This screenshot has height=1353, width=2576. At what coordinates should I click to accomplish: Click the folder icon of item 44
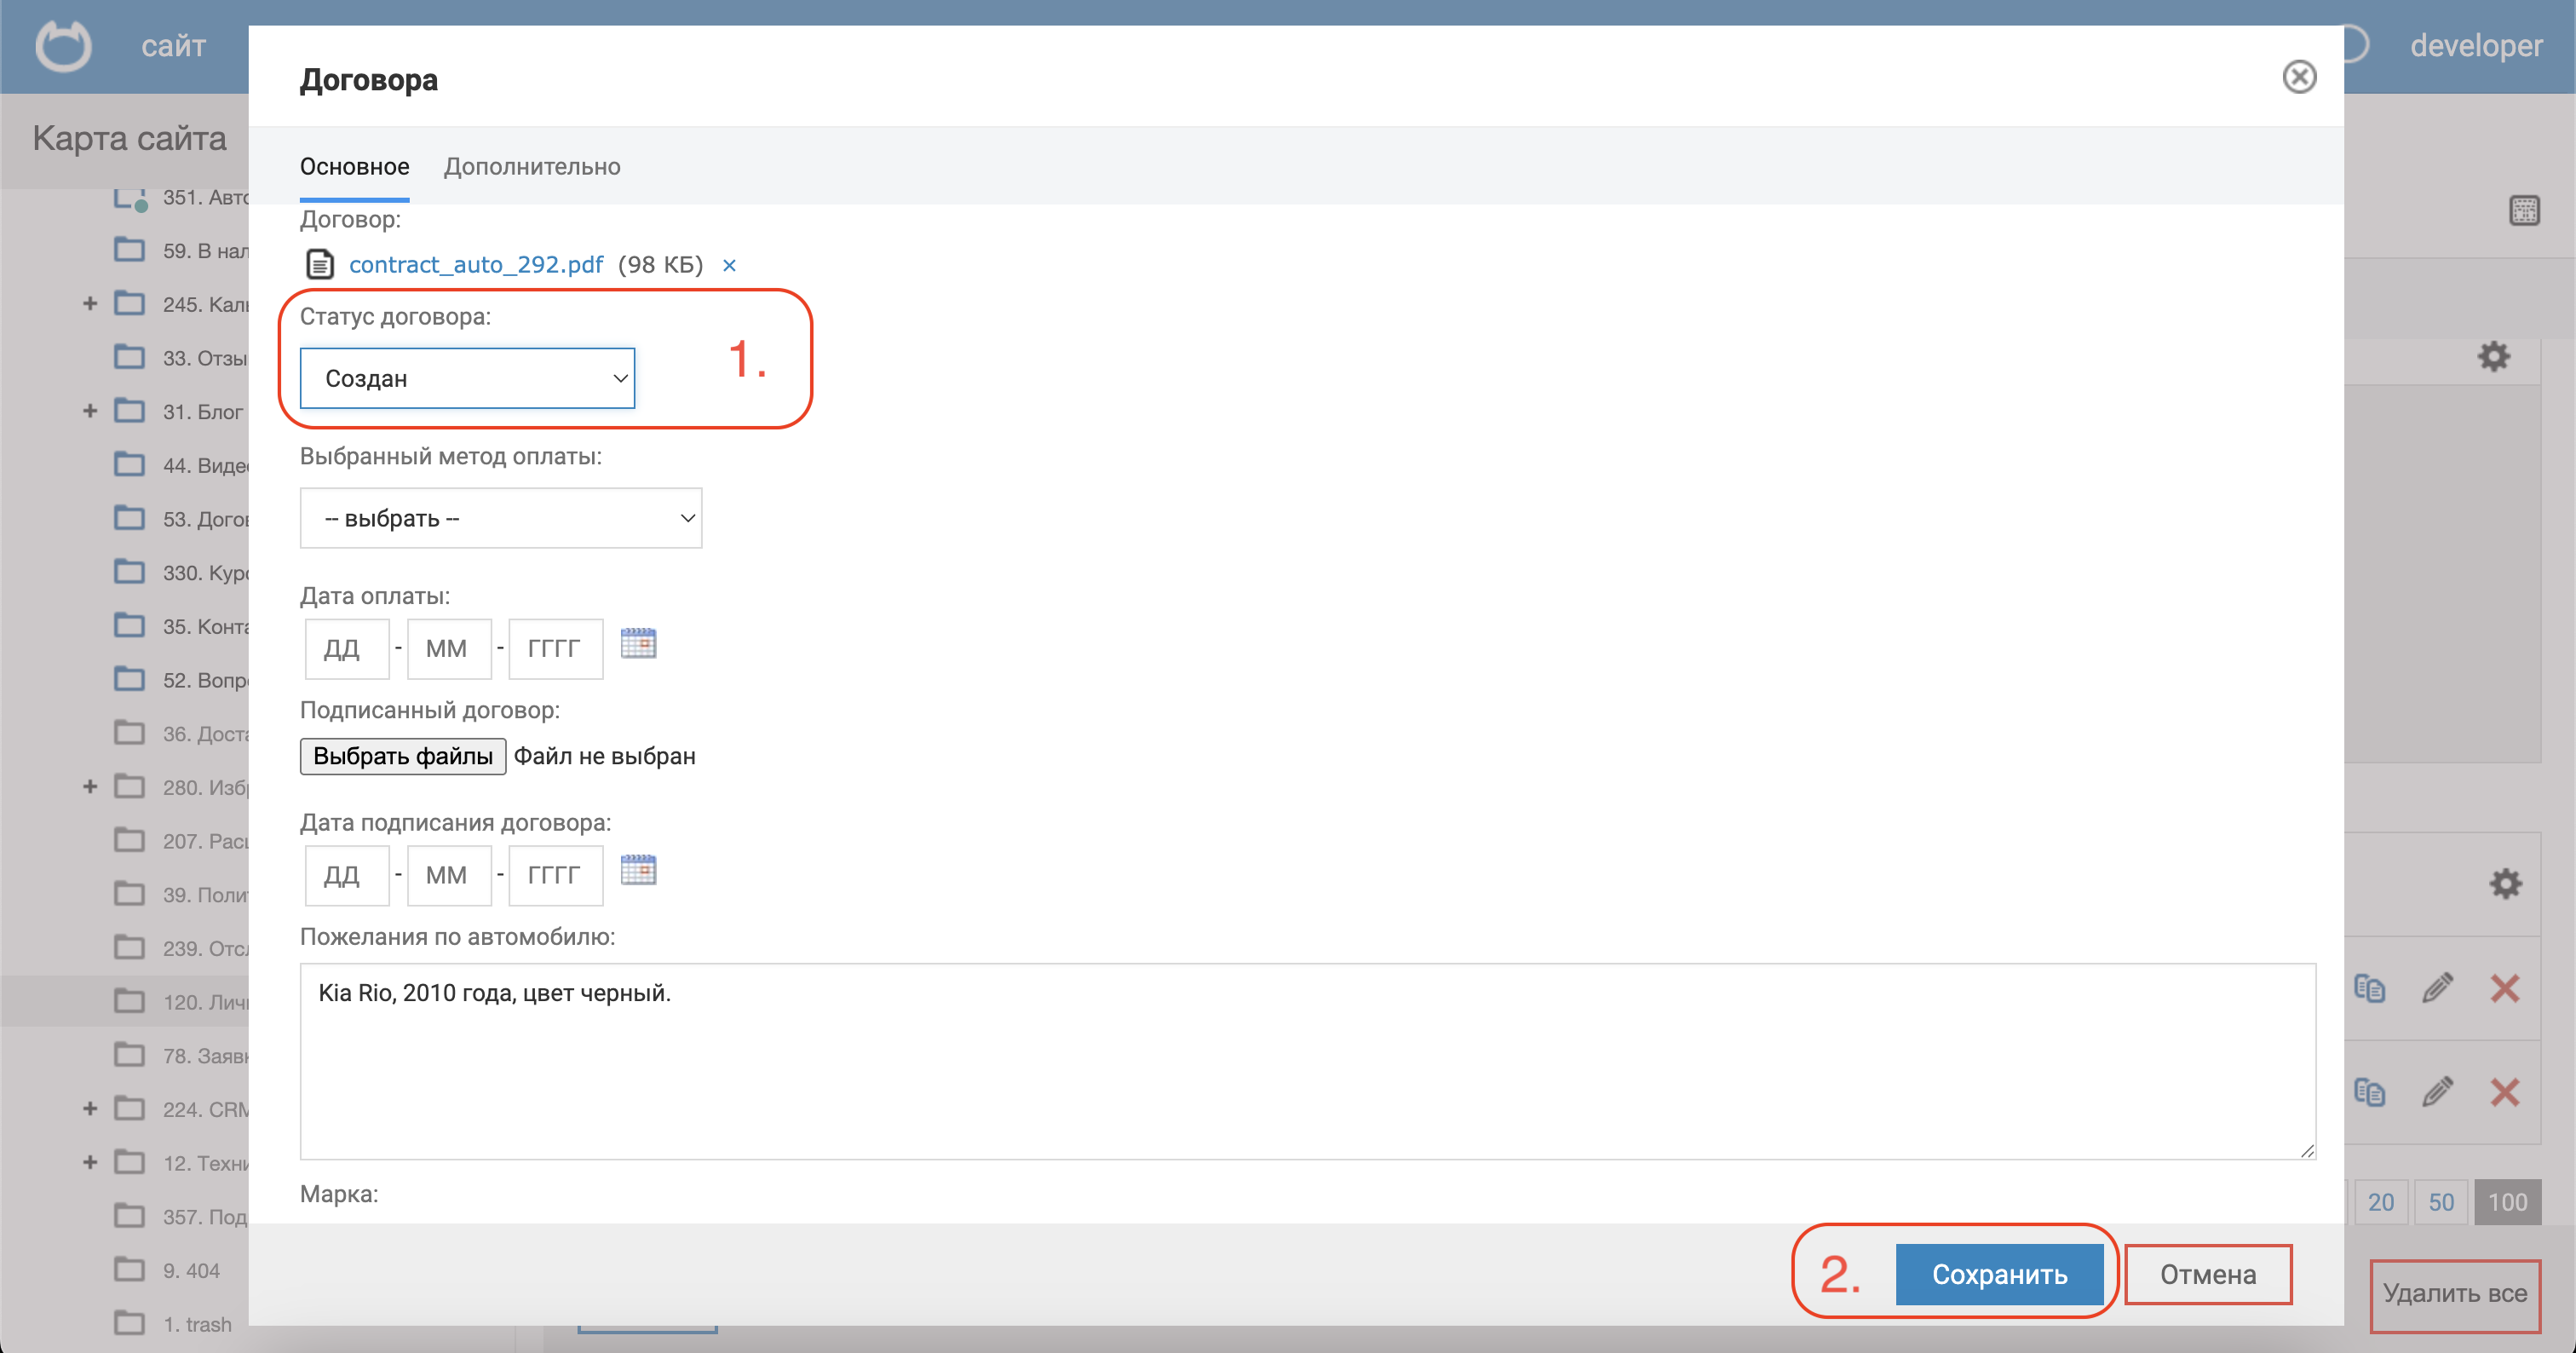129,464
